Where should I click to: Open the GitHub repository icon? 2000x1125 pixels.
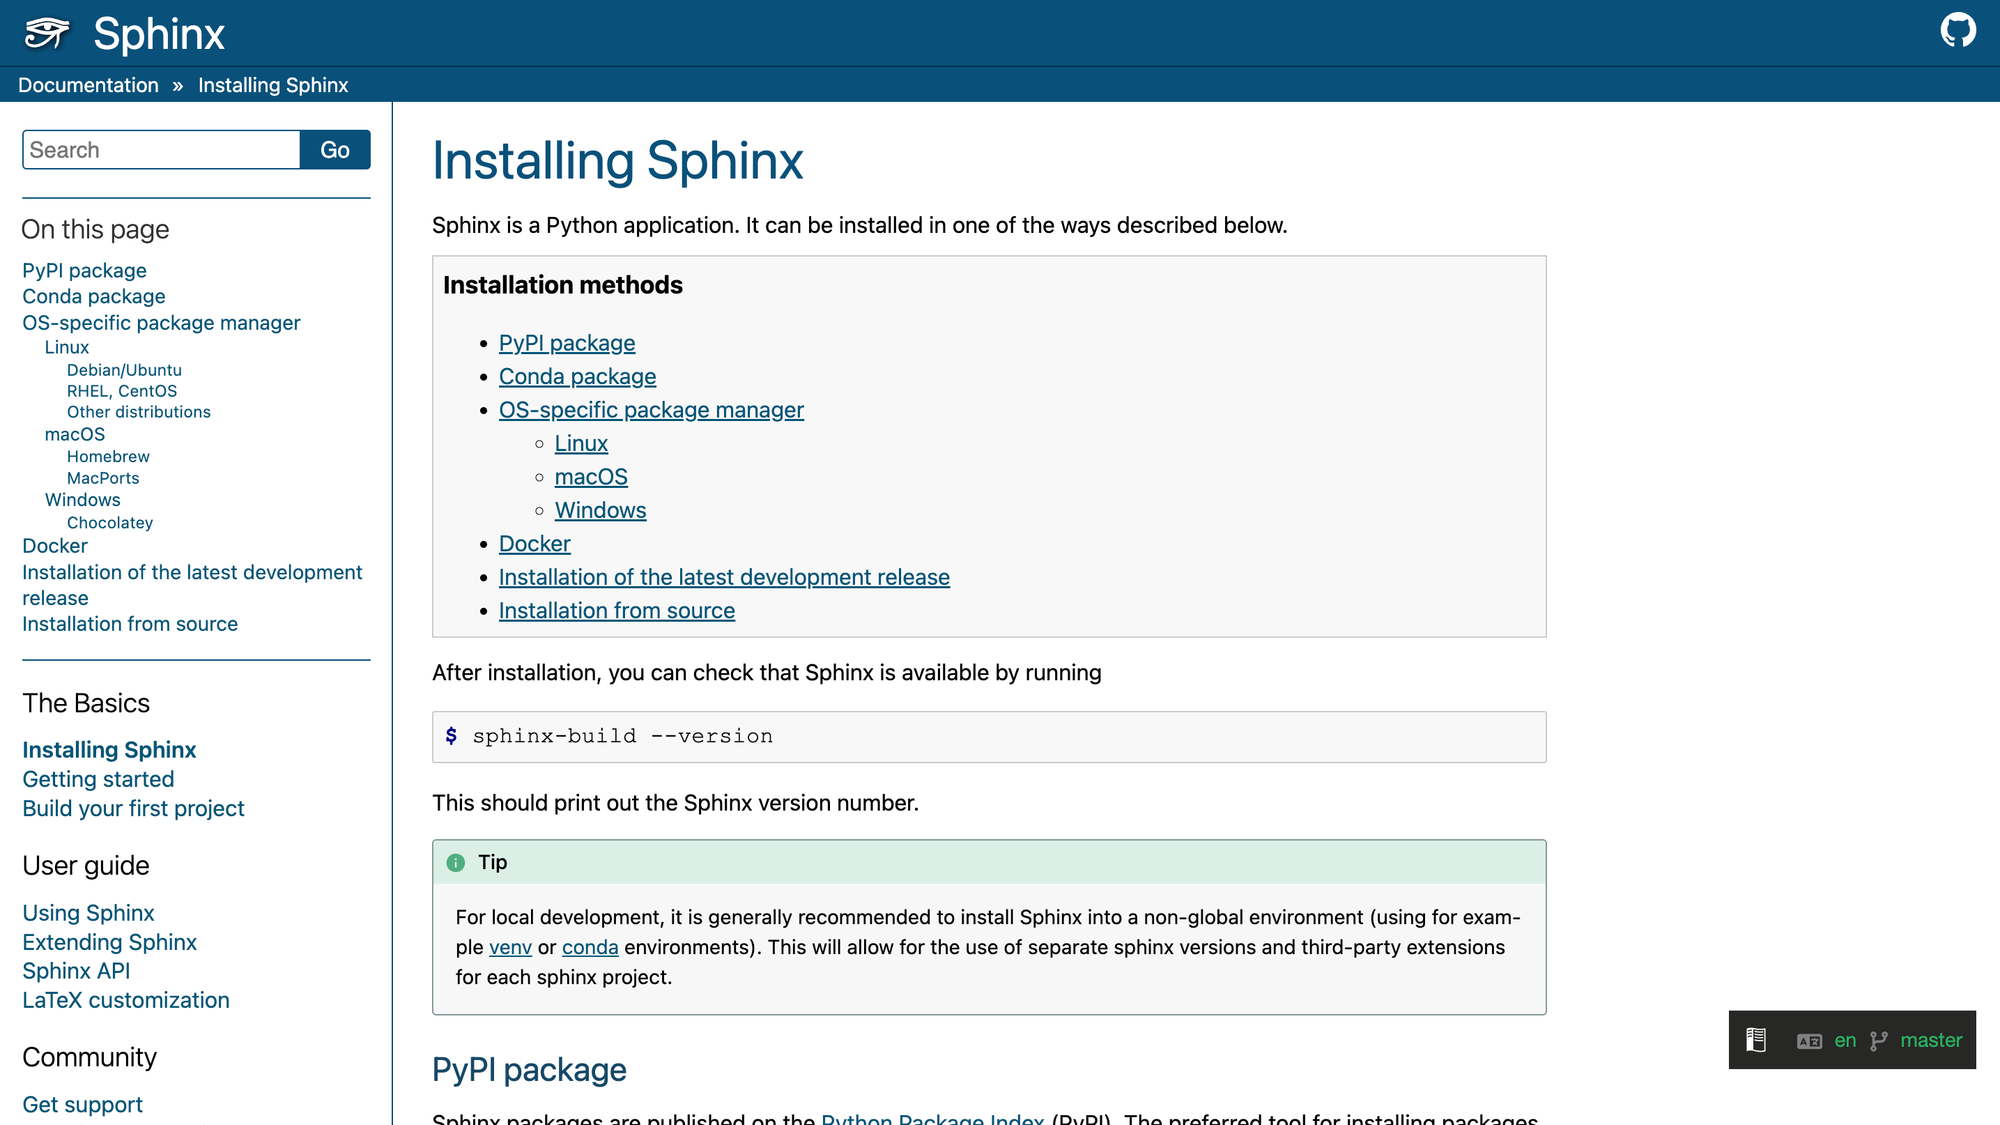pyautogui.click(x=1959, y=30)
